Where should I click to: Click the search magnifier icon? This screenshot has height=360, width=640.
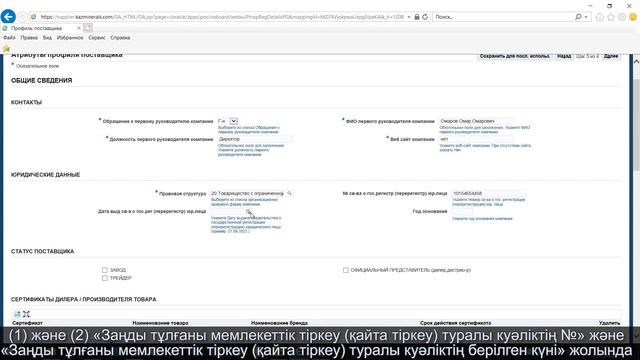578,17
